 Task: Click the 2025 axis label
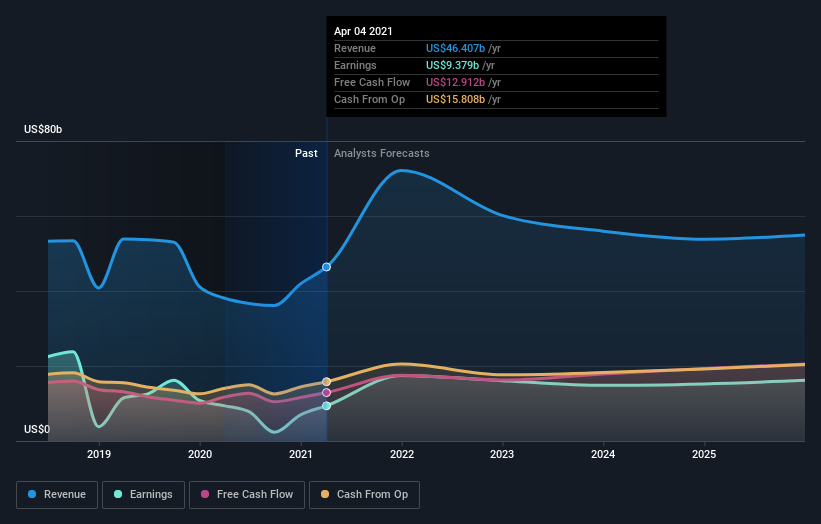(x=704, y=454)
